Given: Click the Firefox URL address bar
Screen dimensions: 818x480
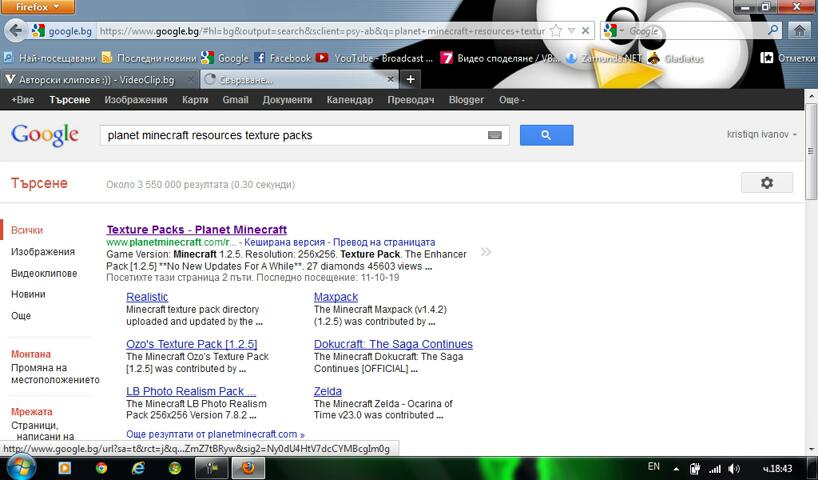Looking at the screenshot, I should coord(320,31).
